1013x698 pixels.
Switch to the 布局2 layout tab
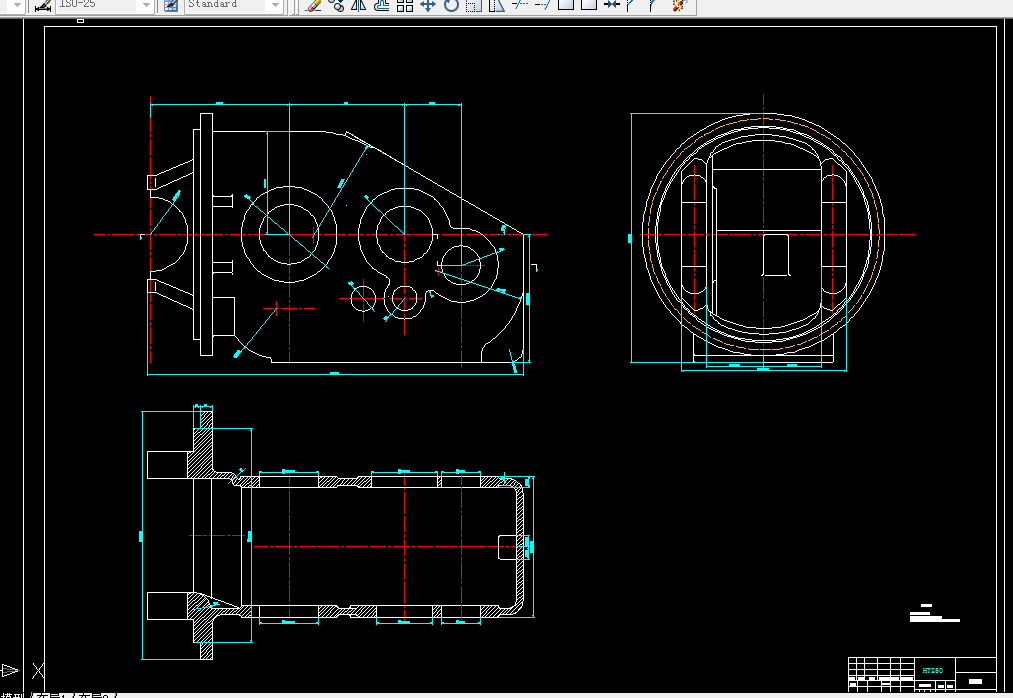[x=96, y=695]
